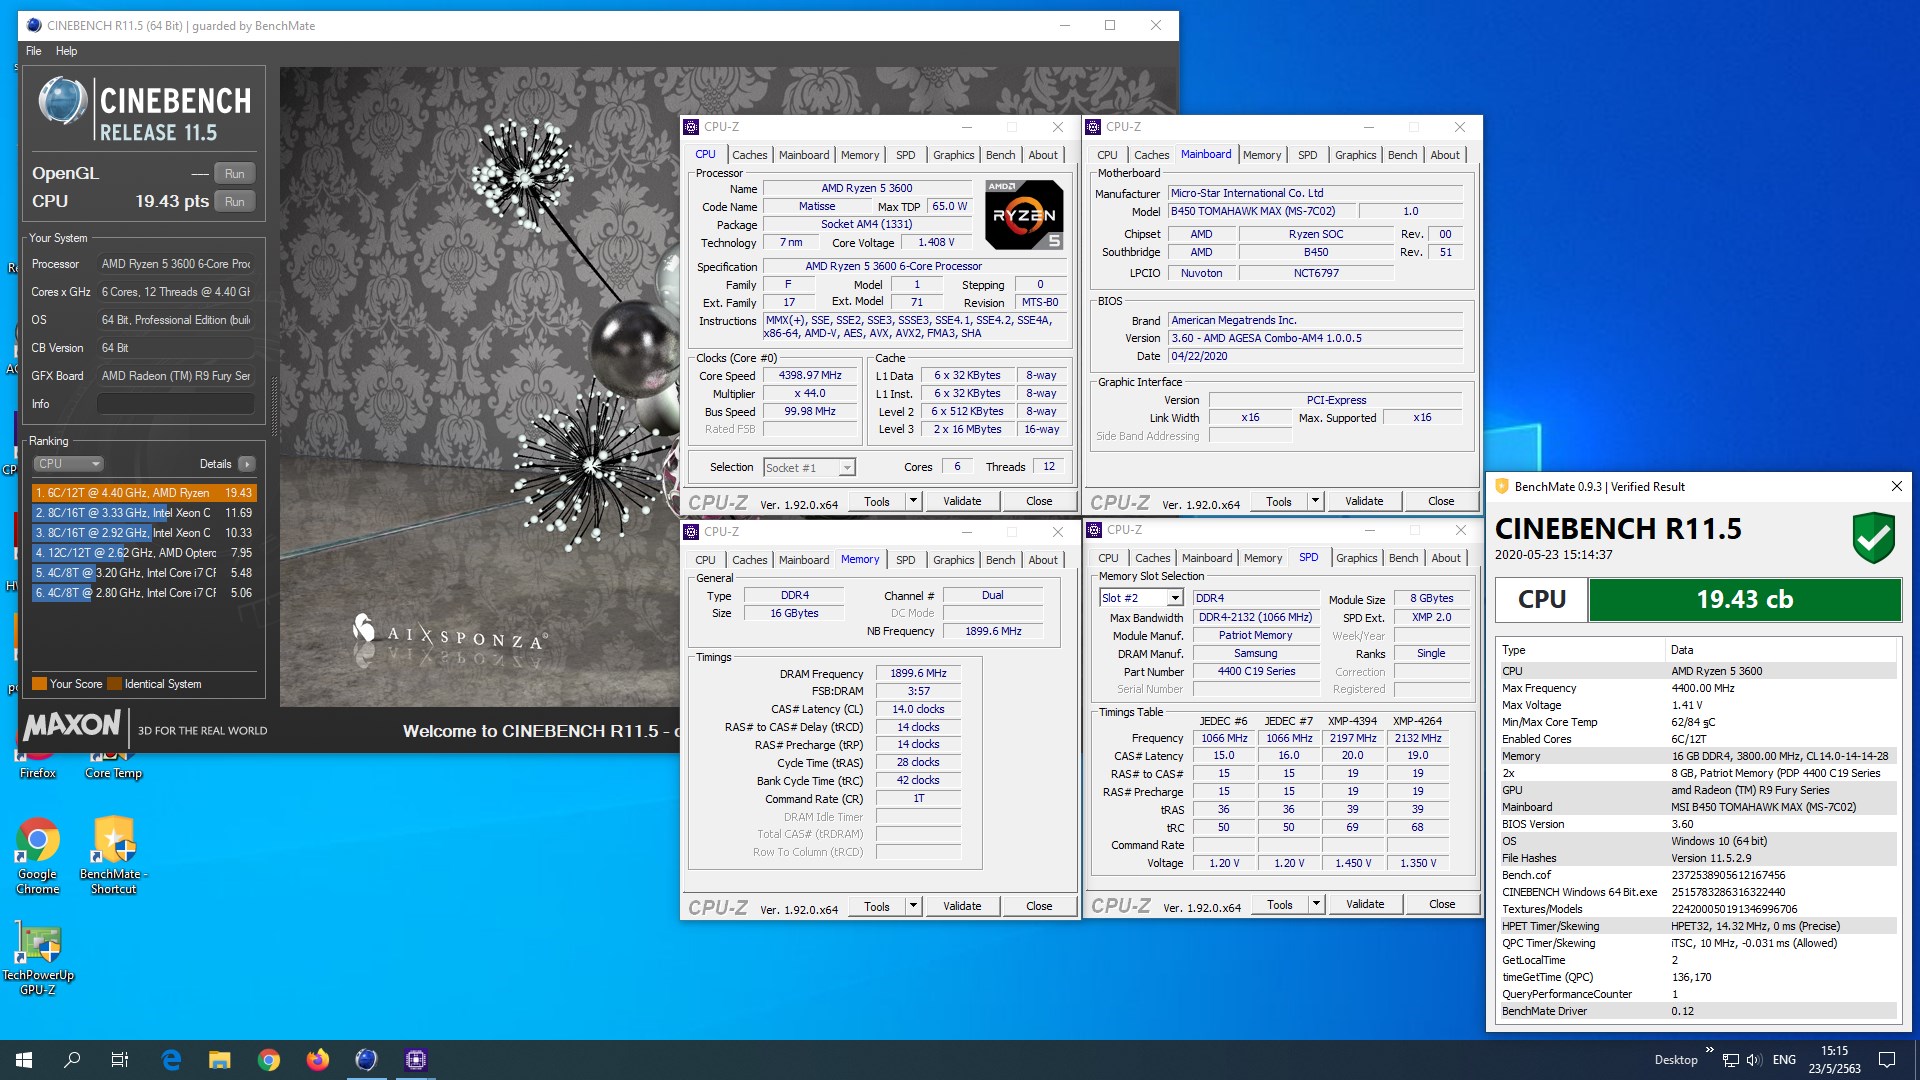Viewport: 1920px width, 1080px height.
Task: Select ranking entry 12C/12T AMD Opteron
Action: pyautogui.click(x=144, y=553)
